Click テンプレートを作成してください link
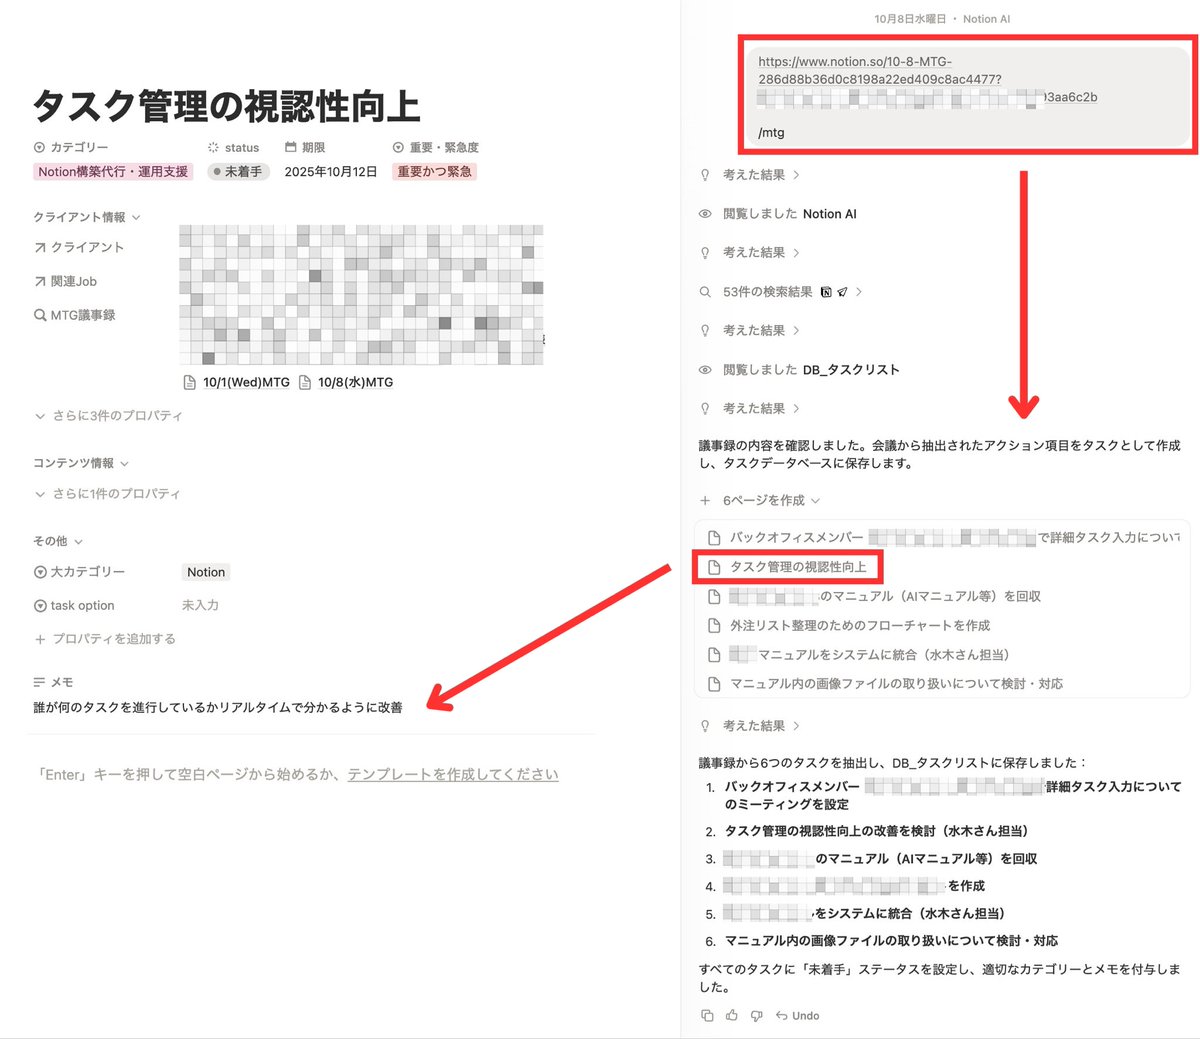The height and width of the screenshot is (1039, 1200). (453, 774)
